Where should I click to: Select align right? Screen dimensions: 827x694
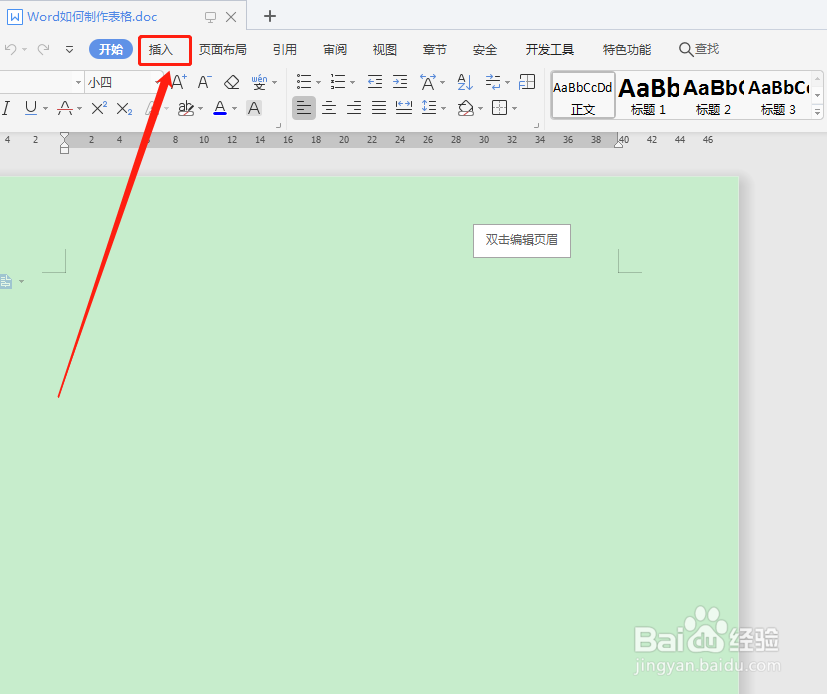click(354, 108)
